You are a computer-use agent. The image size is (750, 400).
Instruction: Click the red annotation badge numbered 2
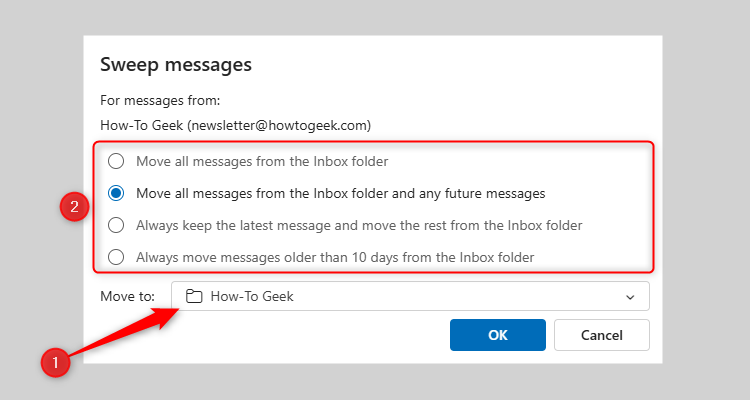(x=70, y=208)
